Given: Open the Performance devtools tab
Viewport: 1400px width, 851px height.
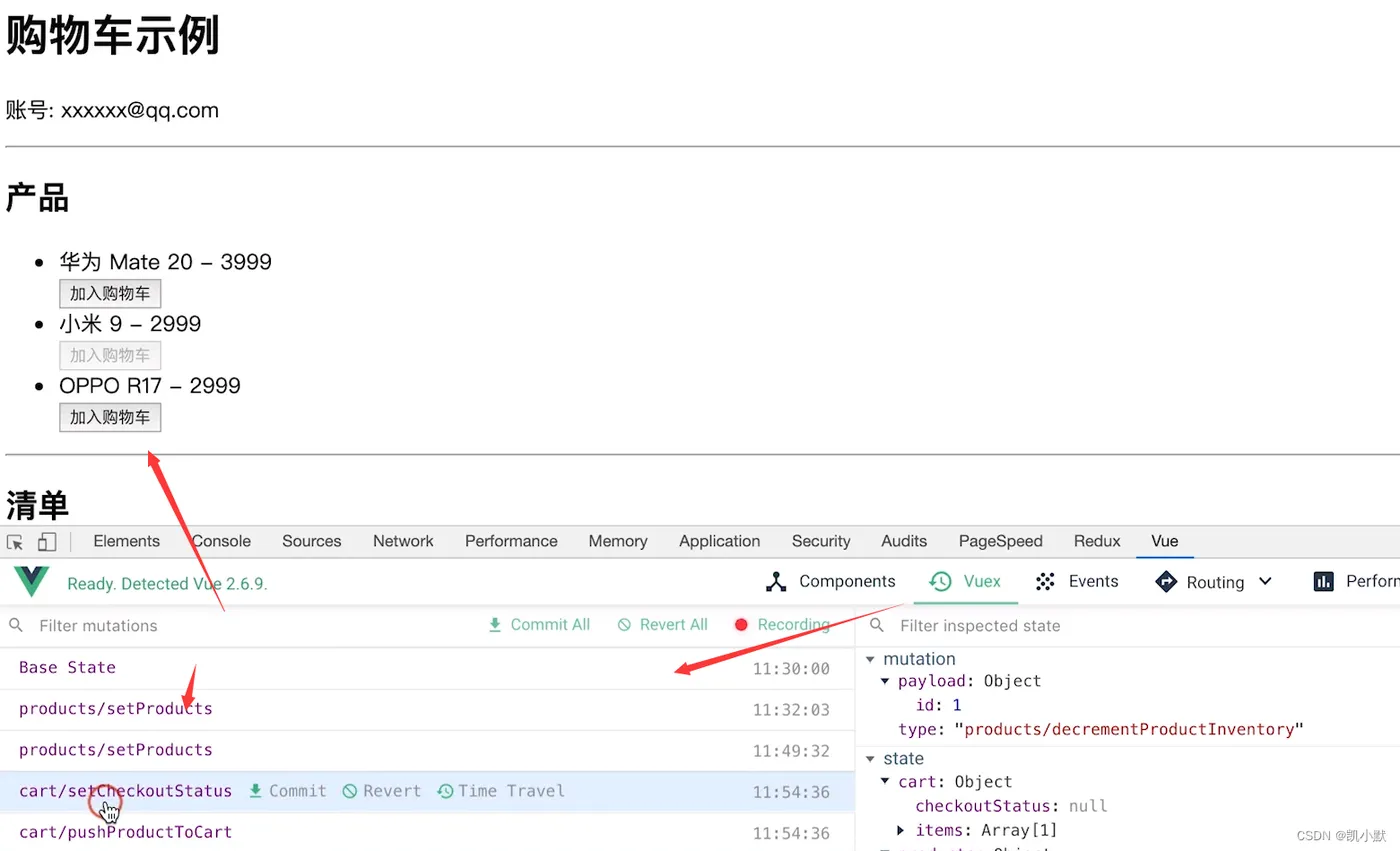Looking at the screenshot, I should (511, 541).
